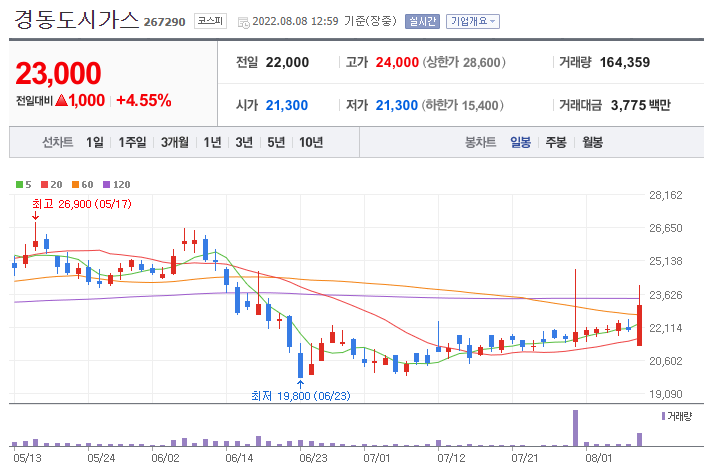Click the purple 거래량 legend marker

point(663,416)
